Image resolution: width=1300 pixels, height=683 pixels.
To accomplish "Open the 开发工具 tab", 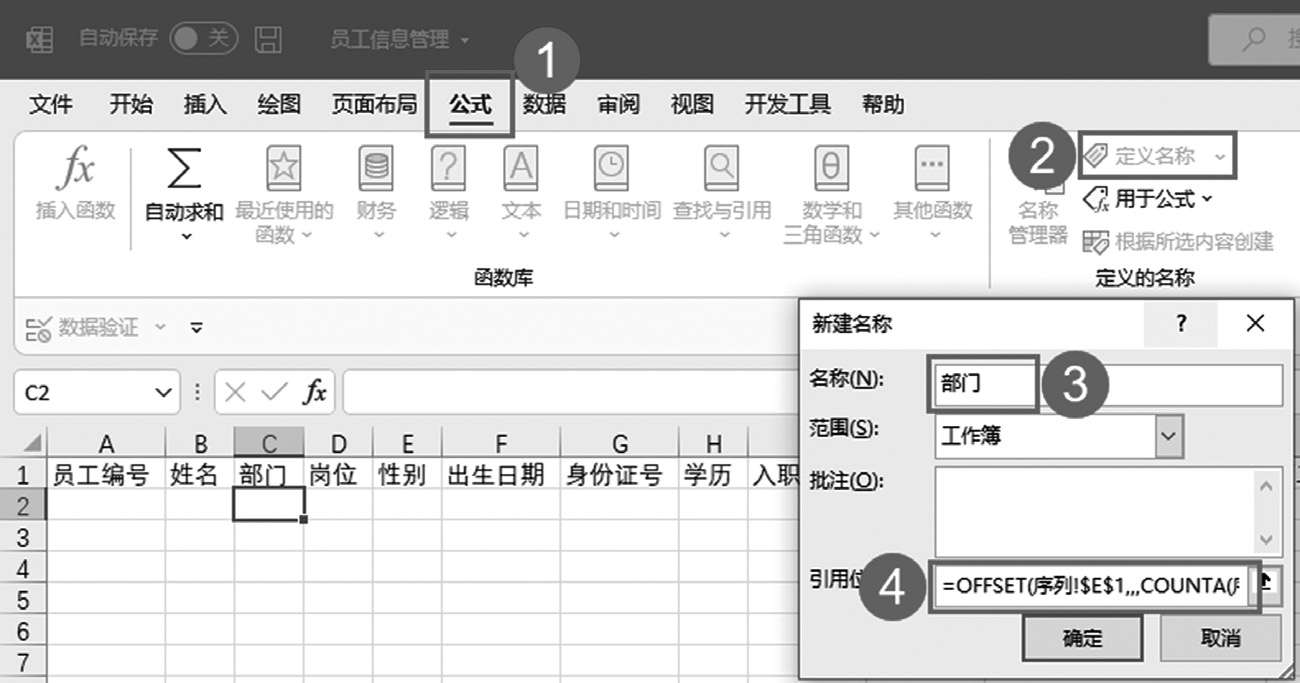I will (x=788, y=104).
